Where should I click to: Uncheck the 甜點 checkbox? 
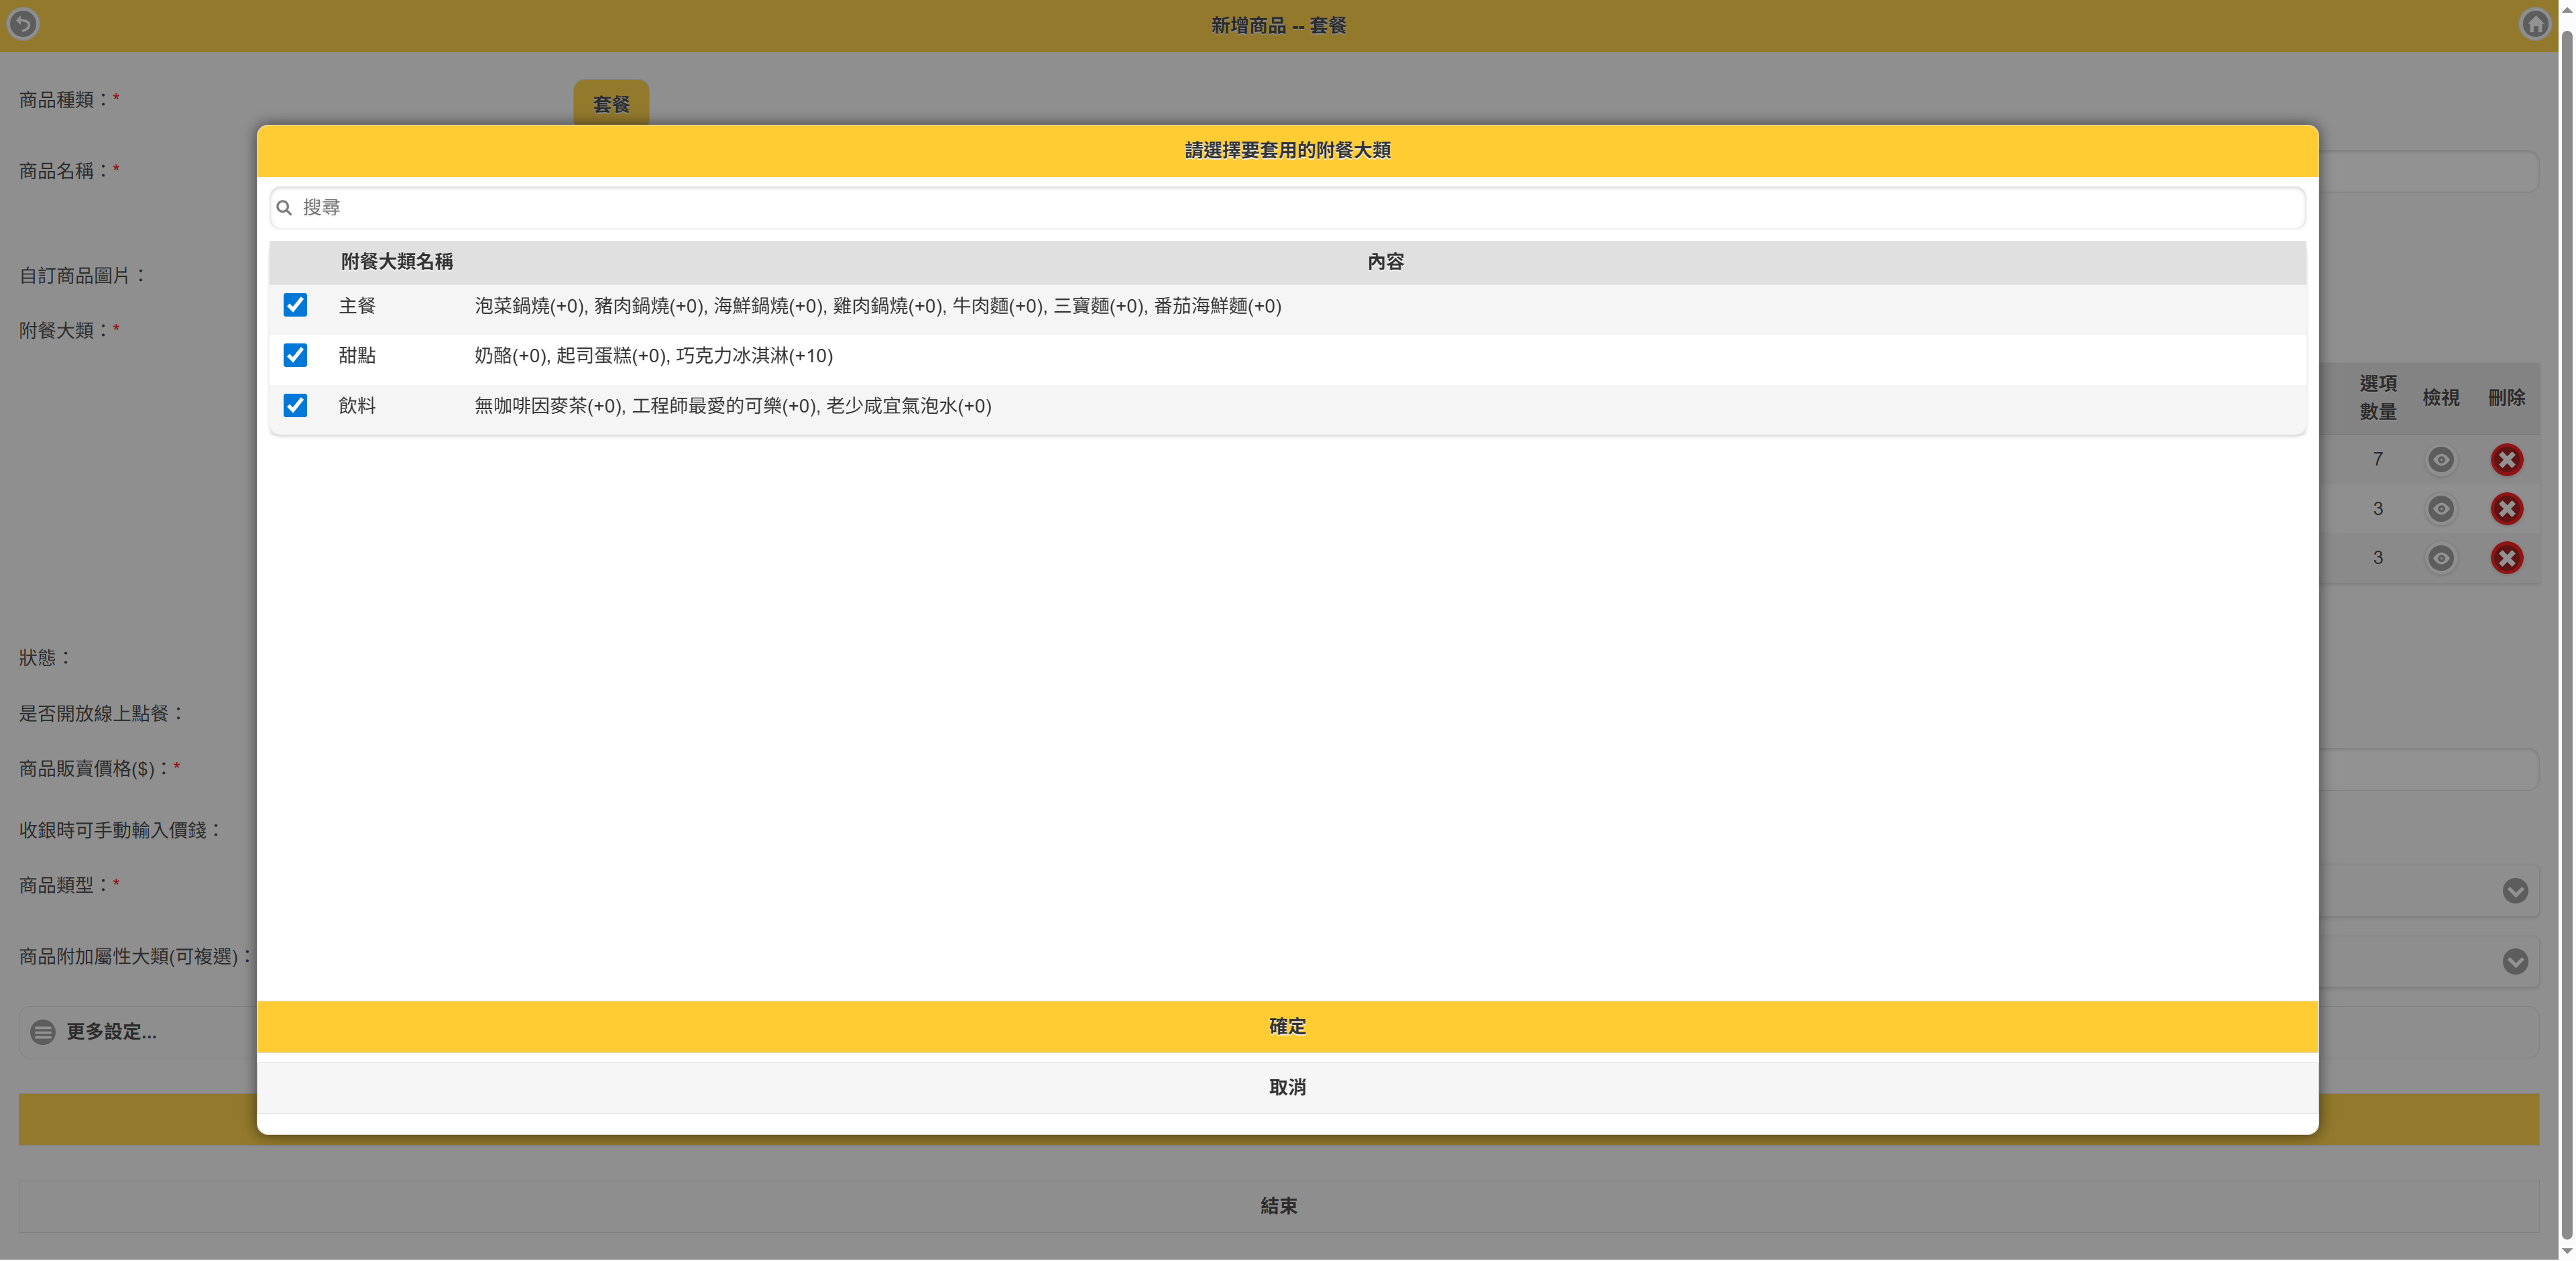click(x=295, y=355)
